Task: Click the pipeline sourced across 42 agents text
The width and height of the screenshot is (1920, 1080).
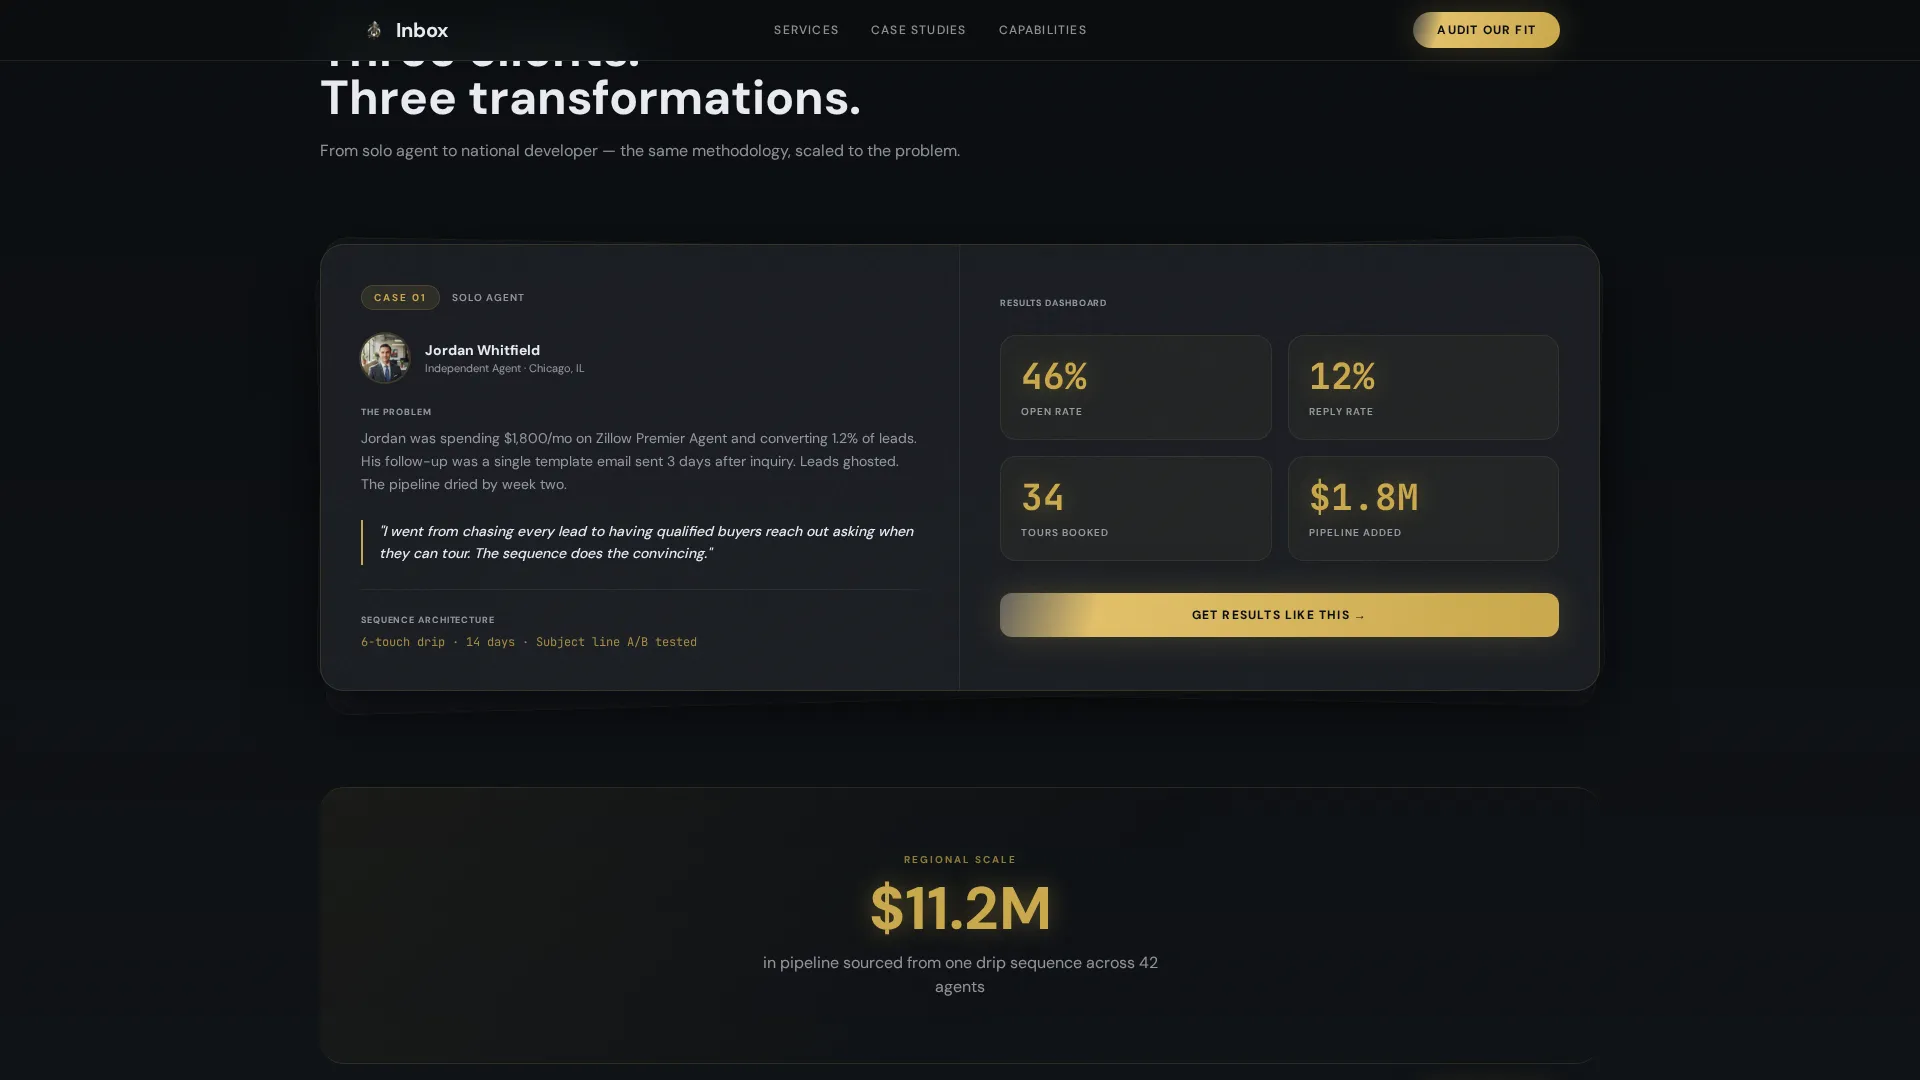Action: click(960, 975)
